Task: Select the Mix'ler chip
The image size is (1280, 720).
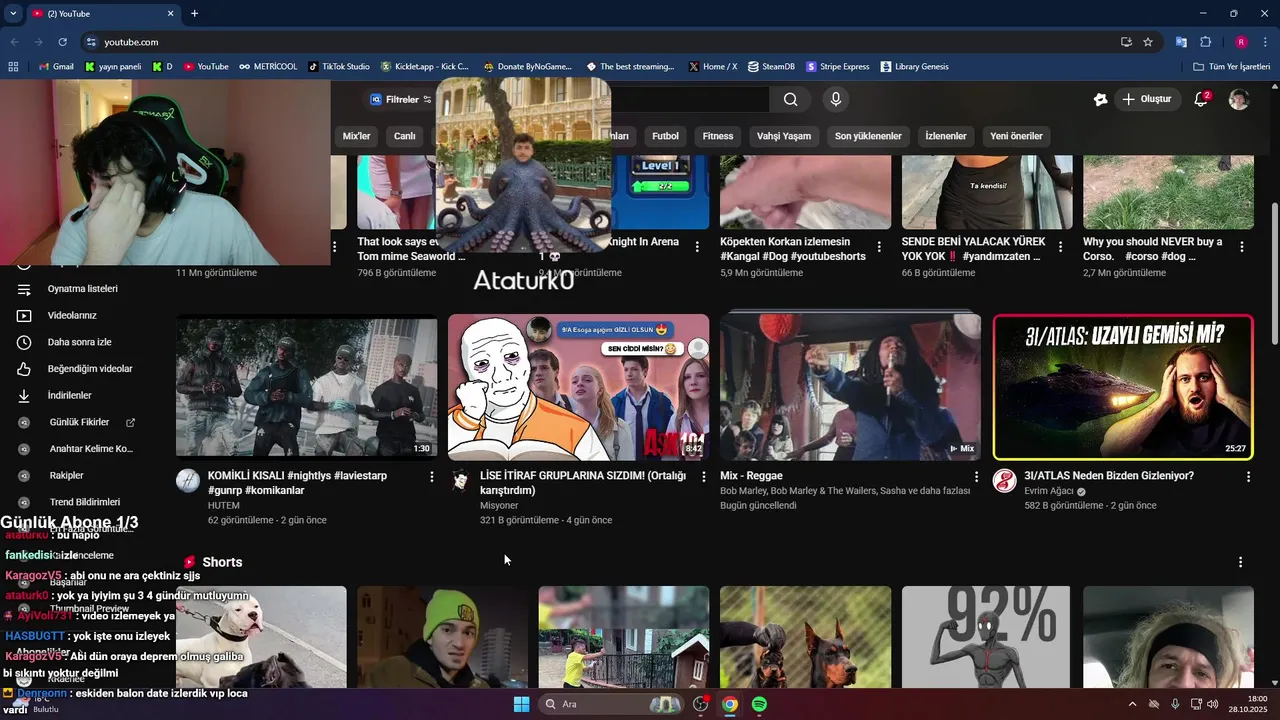Action: [x=357, y=136]
